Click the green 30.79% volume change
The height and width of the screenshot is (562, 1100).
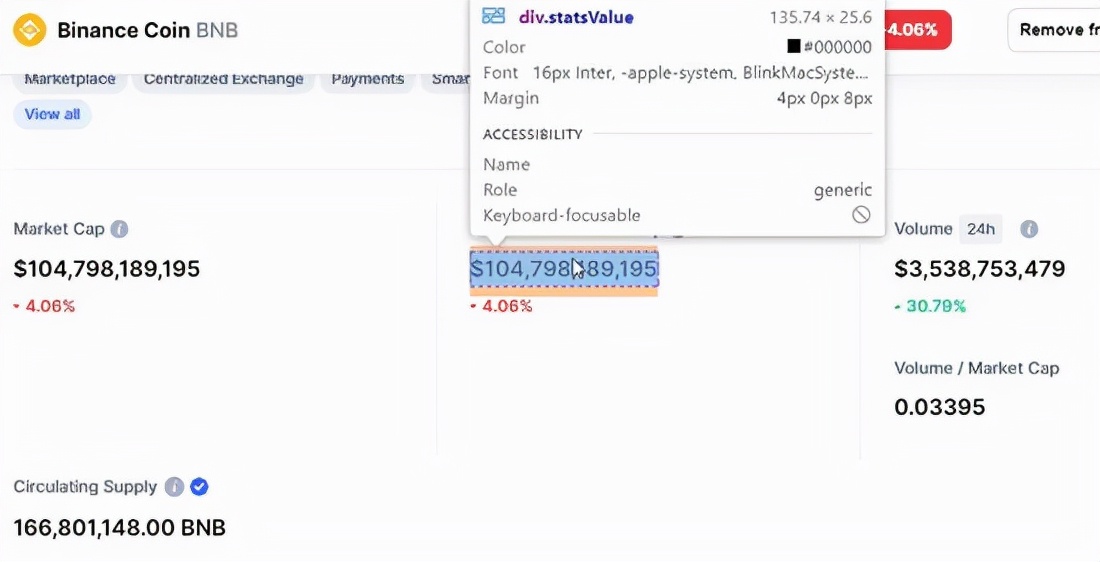click(x=930, y=307)
